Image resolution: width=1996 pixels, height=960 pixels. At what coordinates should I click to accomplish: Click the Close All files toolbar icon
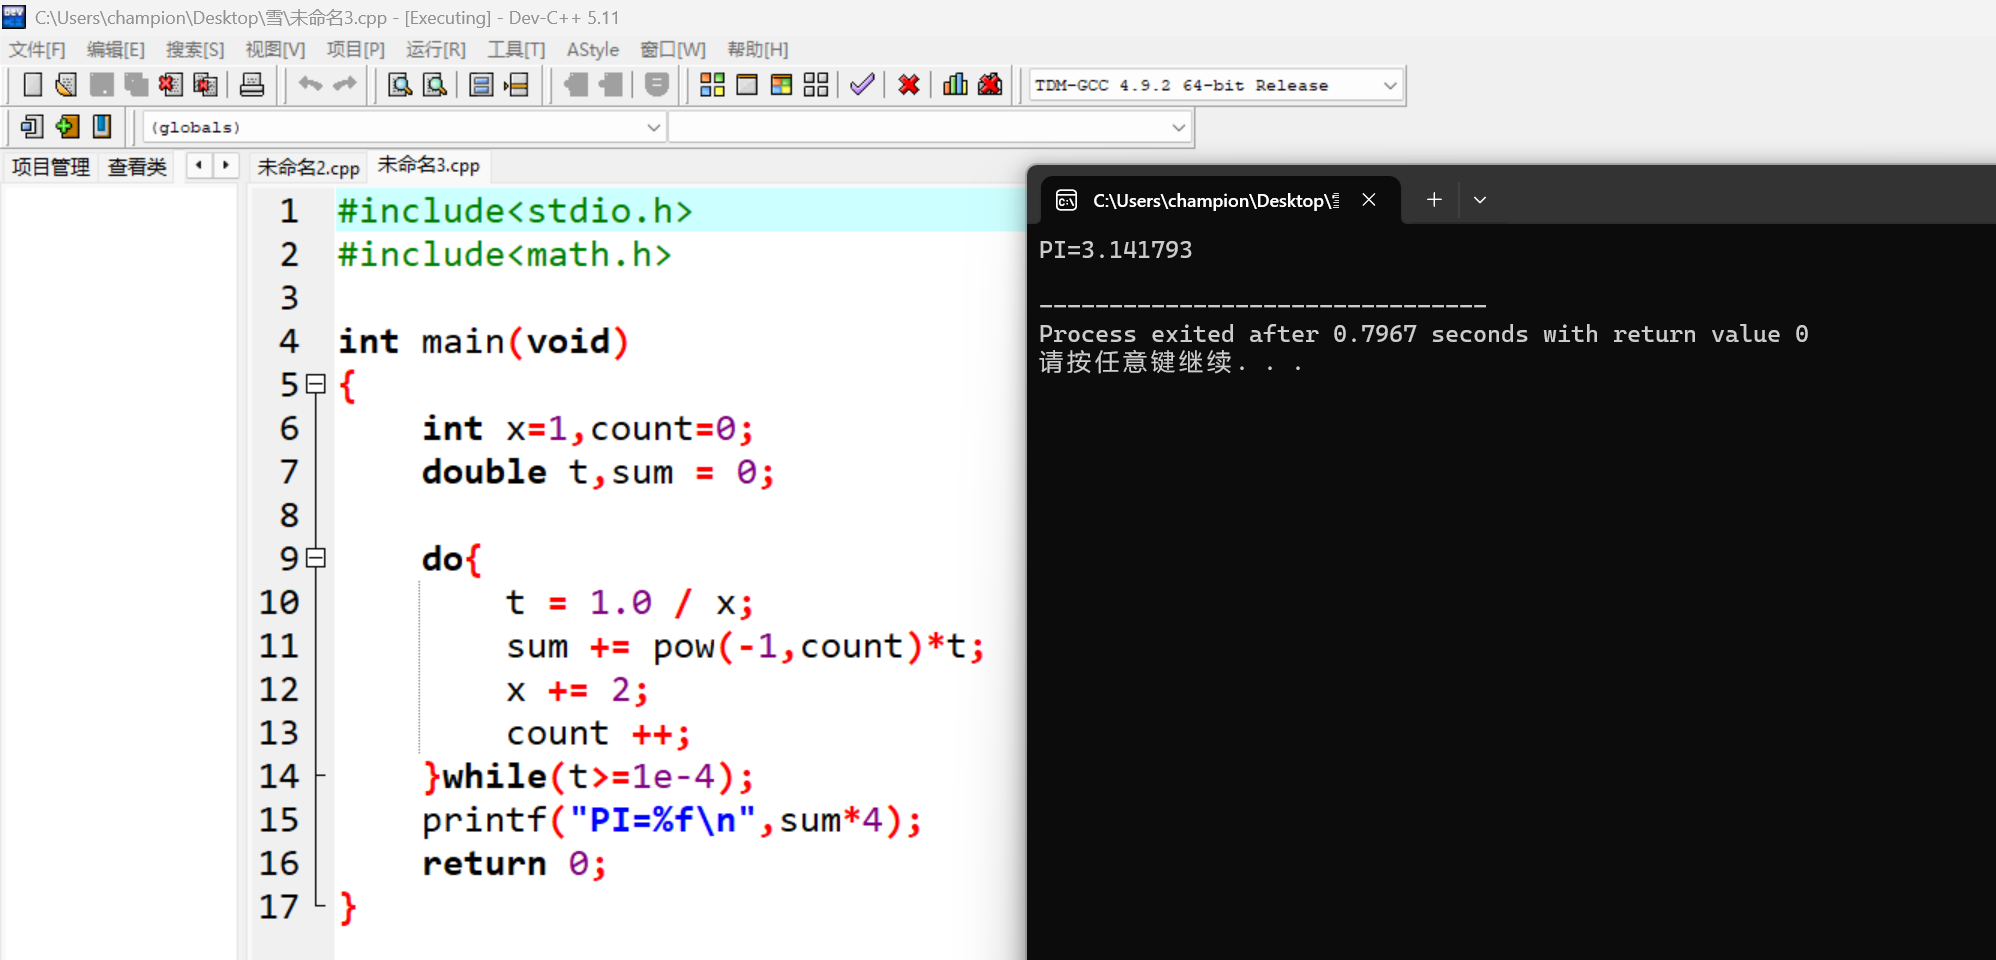click(x=205, y=85)
